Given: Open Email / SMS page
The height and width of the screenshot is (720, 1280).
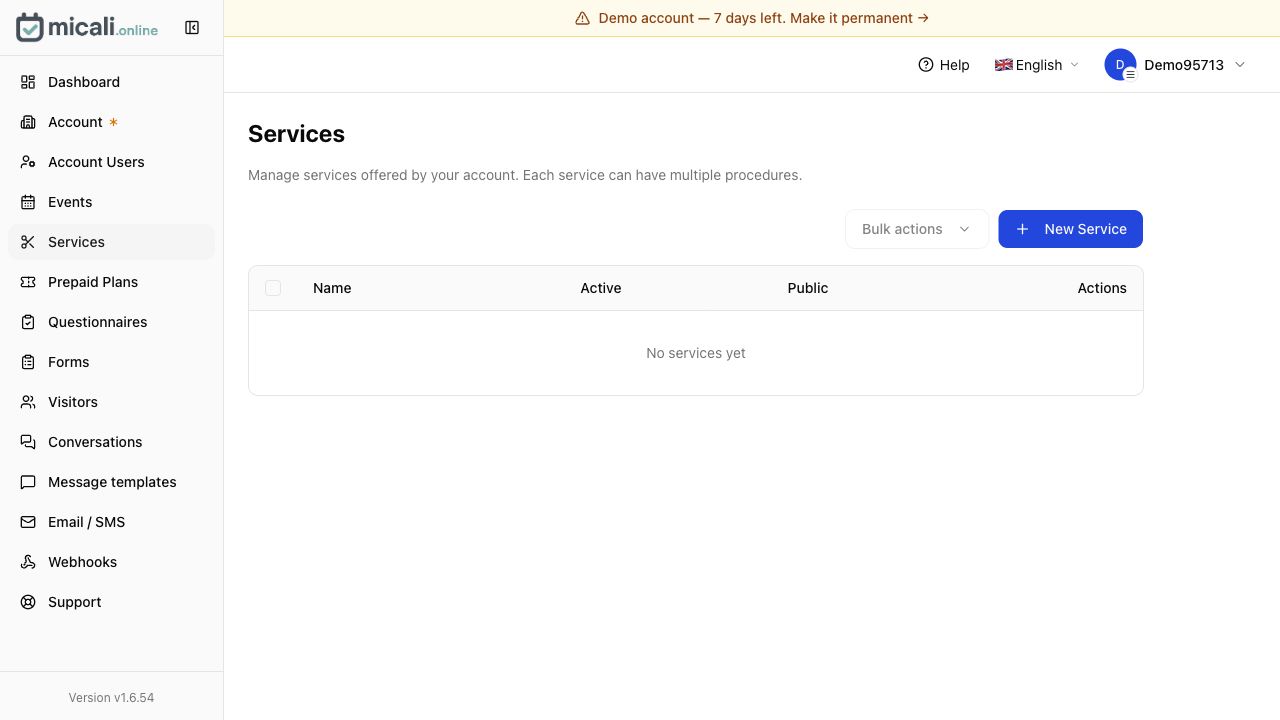Looking at the screenshot, I should click(111, 522).
